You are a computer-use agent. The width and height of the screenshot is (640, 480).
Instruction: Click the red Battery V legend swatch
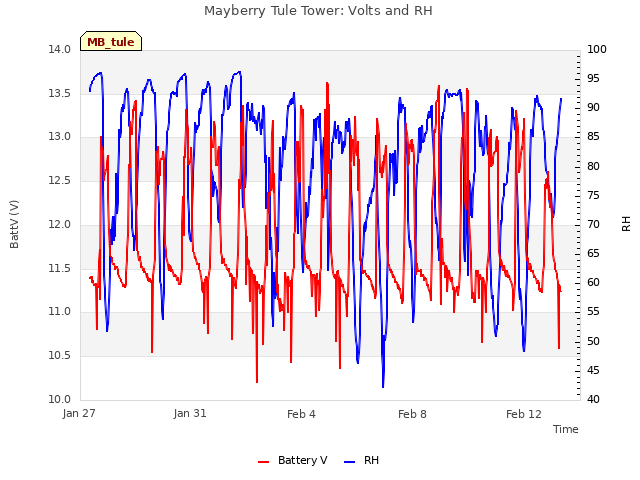click(x=264, y=462)
